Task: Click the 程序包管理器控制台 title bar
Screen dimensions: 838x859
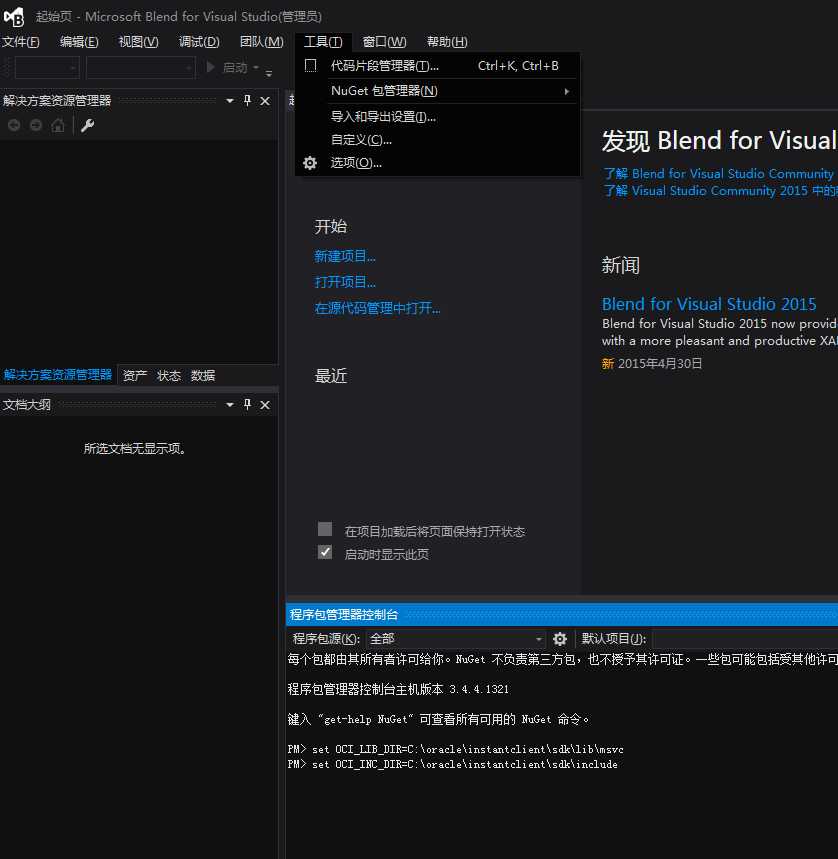Action: (x=562, y=615)
